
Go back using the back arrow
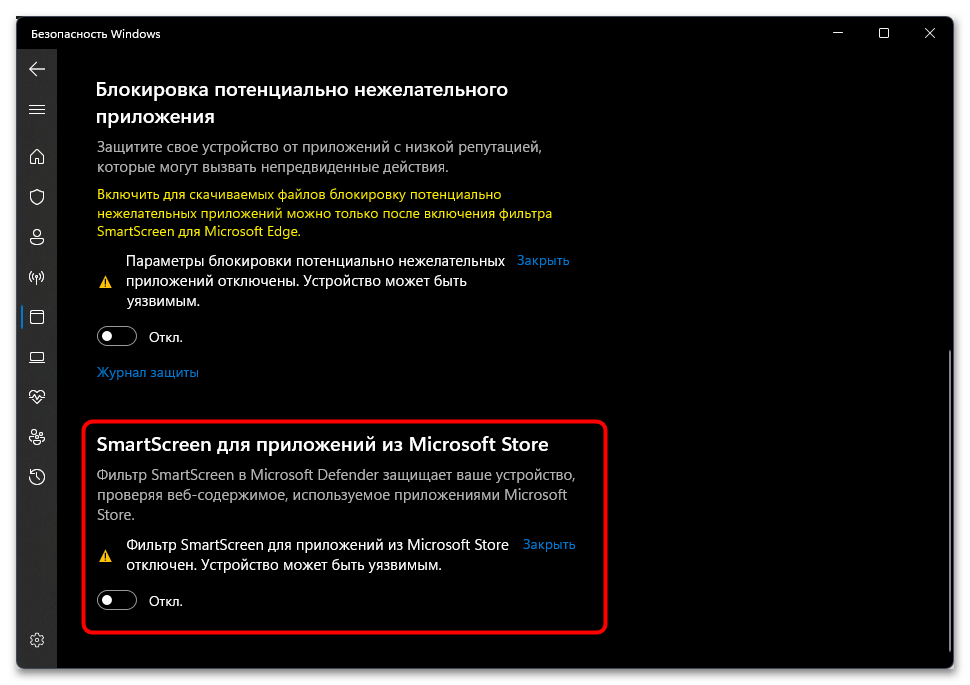(x=37, y=69)
